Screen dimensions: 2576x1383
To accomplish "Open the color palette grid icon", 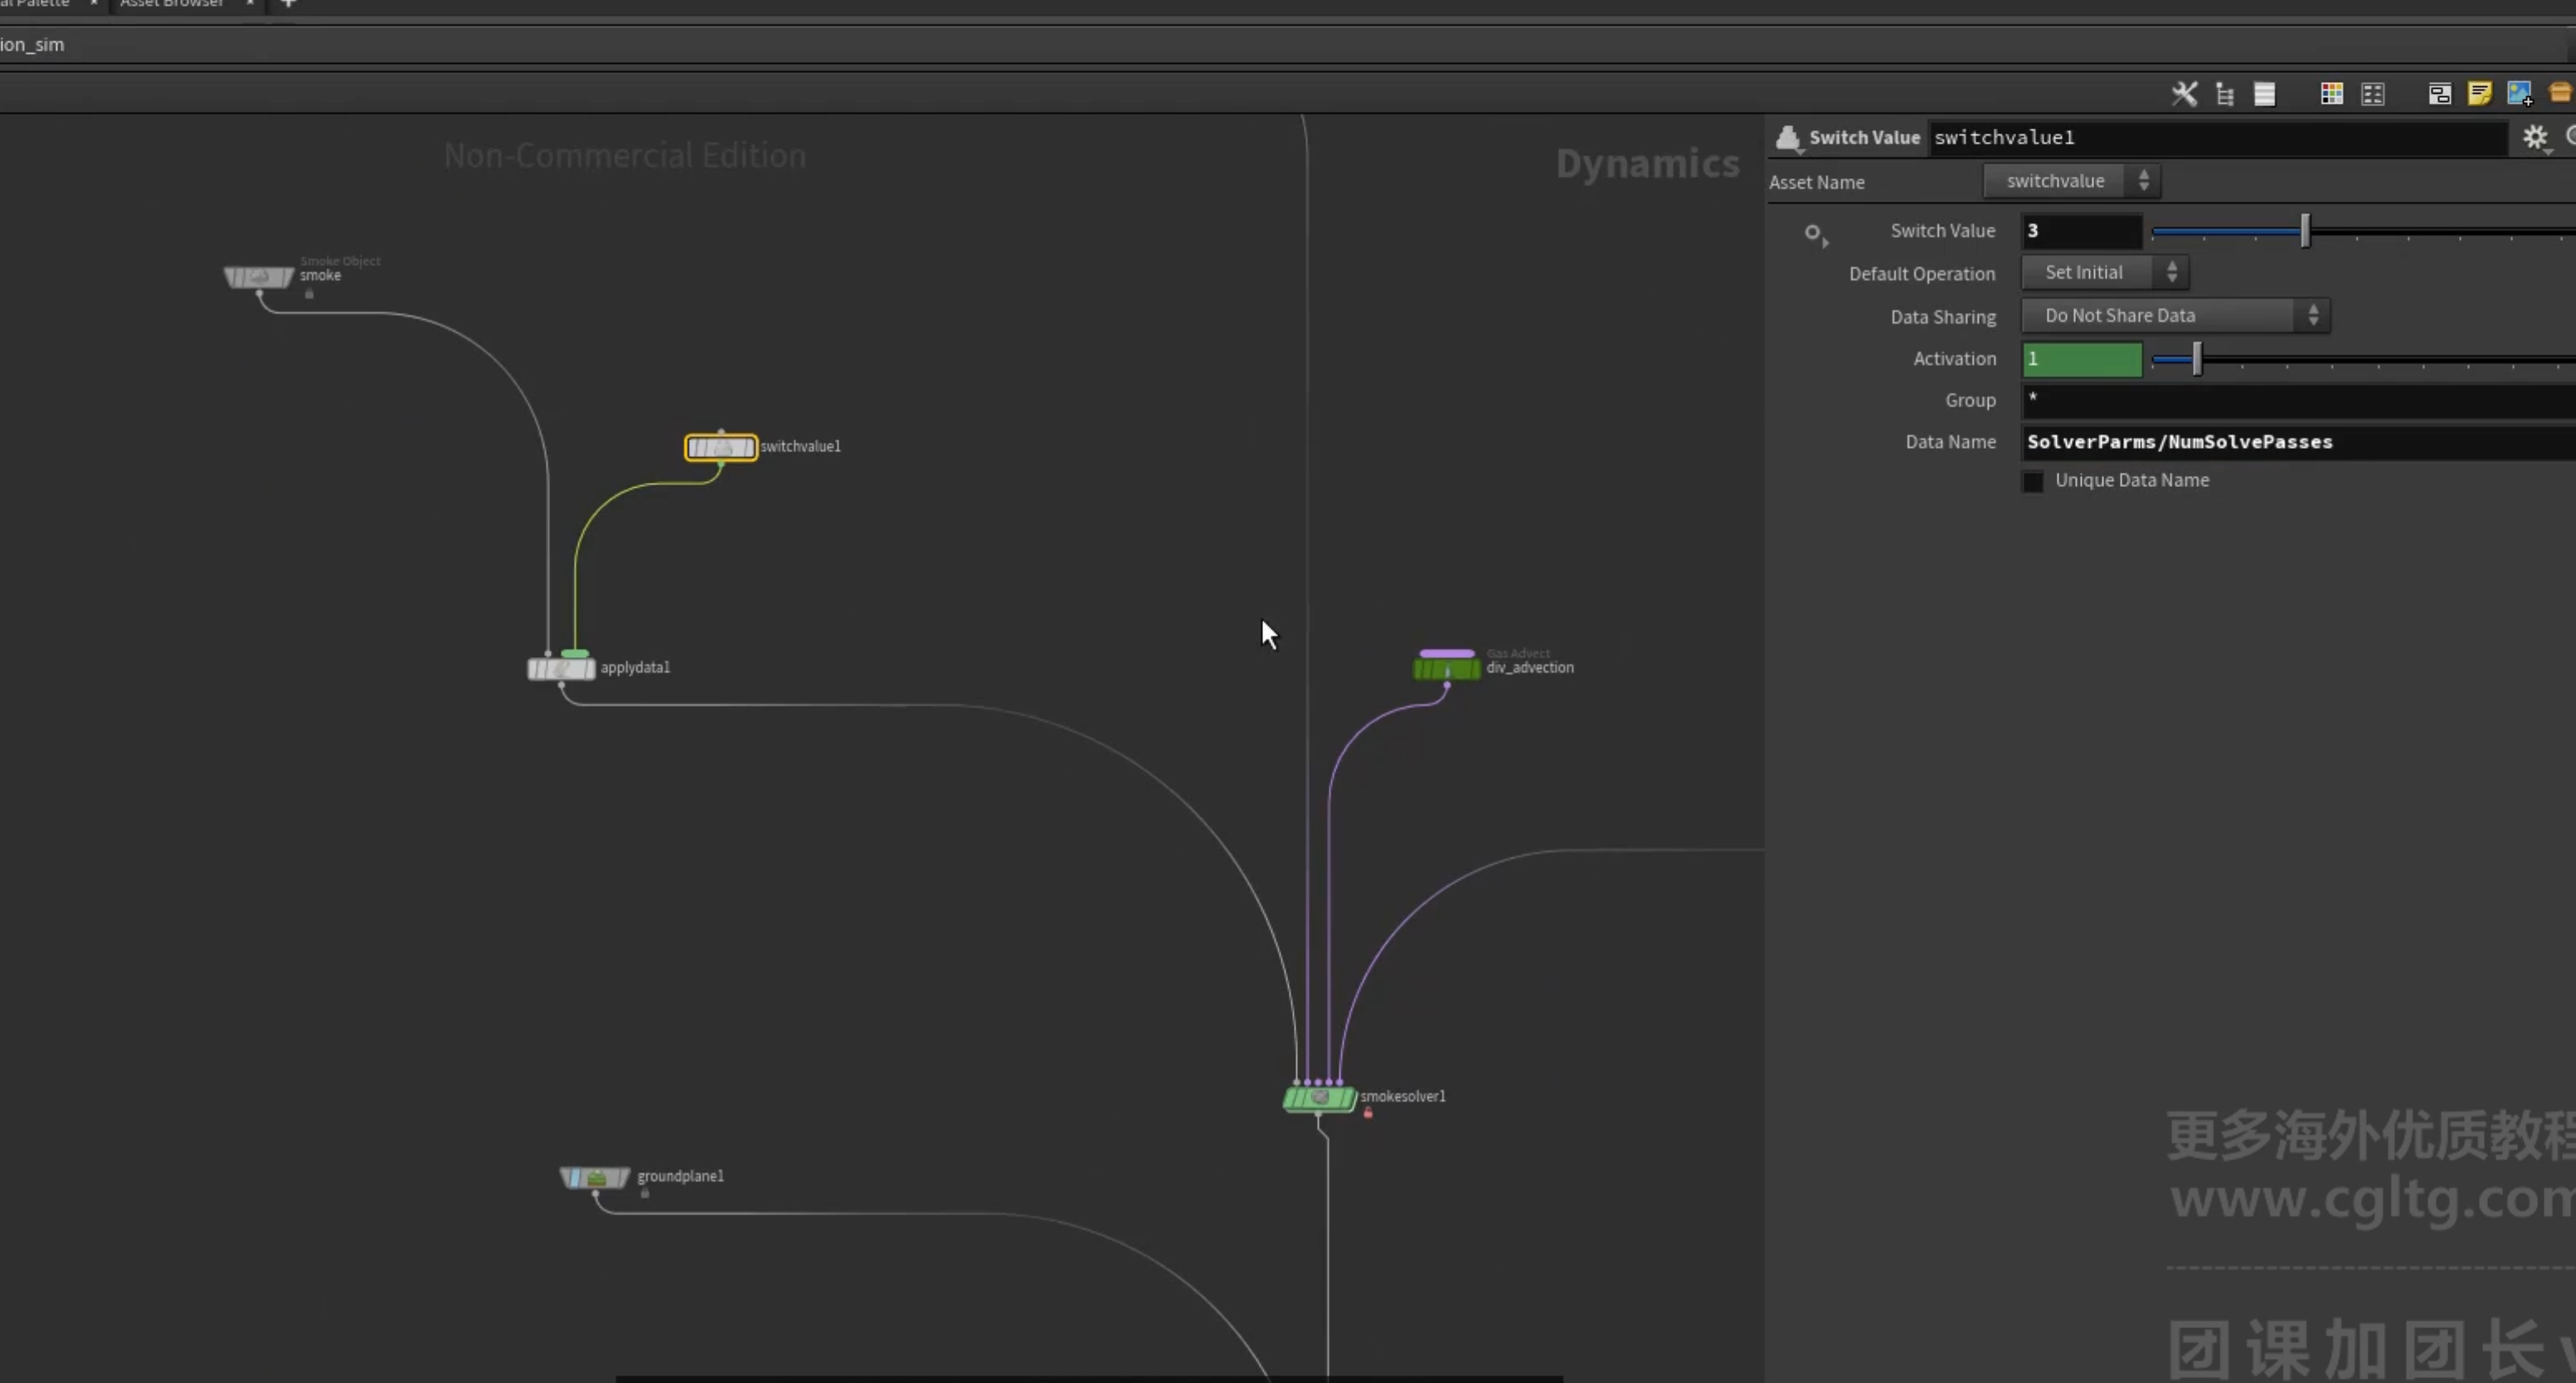I will point(2331,94).
